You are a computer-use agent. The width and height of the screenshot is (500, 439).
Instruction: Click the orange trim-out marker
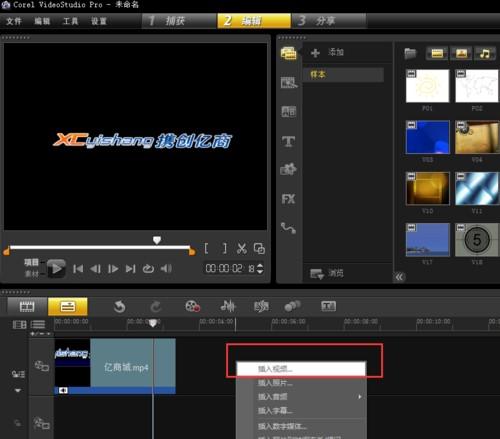[192, 251]
